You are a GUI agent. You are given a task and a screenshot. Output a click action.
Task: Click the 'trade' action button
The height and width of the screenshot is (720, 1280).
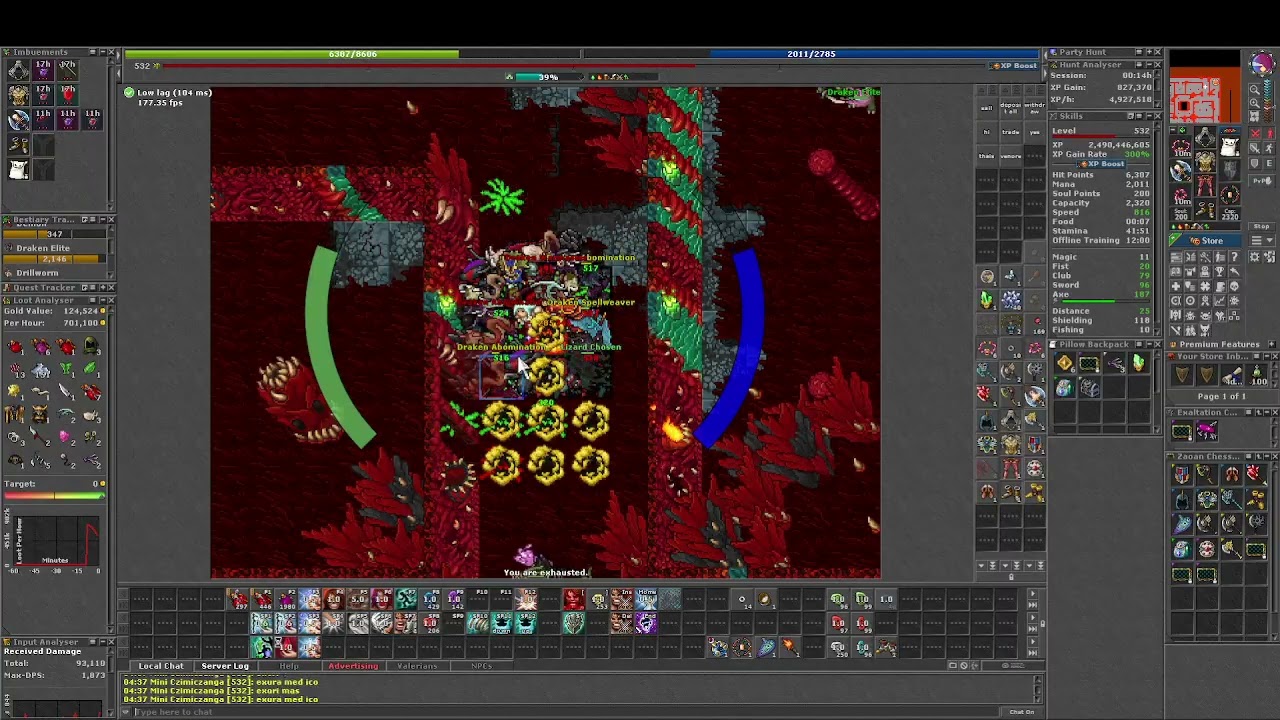tap(1010, 131)
